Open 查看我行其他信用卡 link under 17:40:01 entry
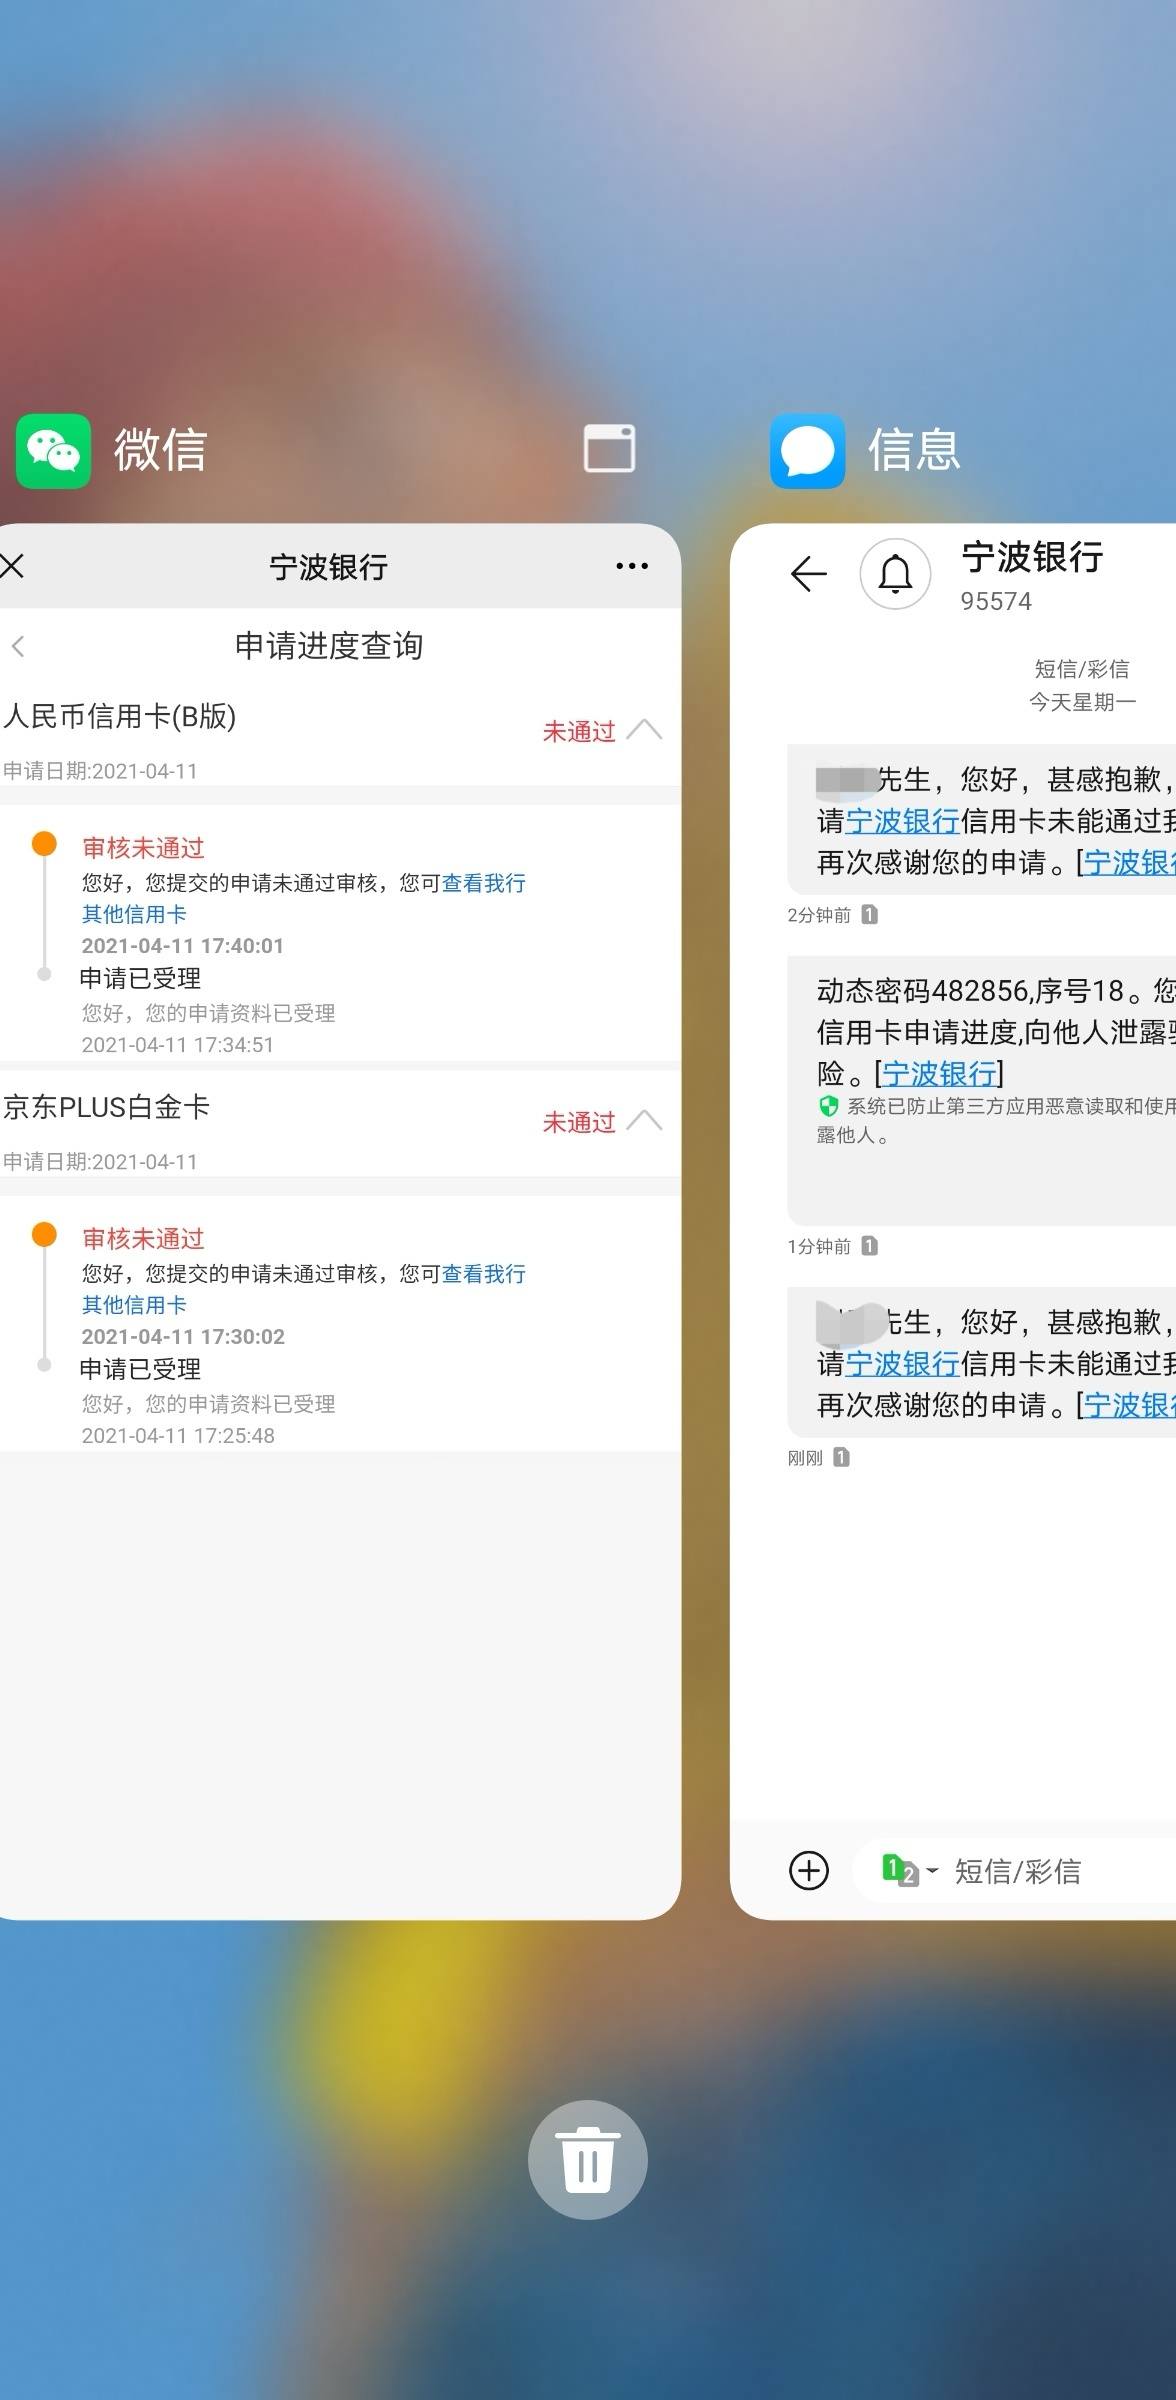 [304, 898]
